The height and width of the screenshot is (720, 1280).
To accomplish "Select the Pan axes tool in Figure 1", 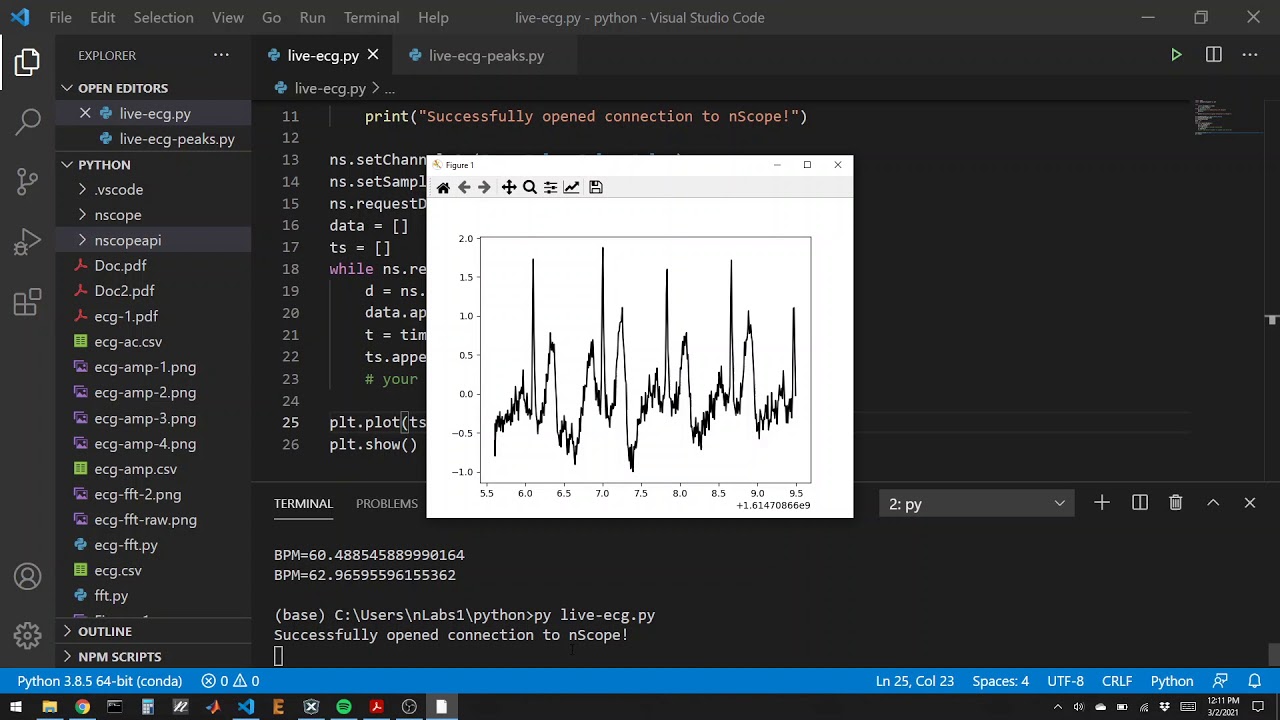I will 509,187.
